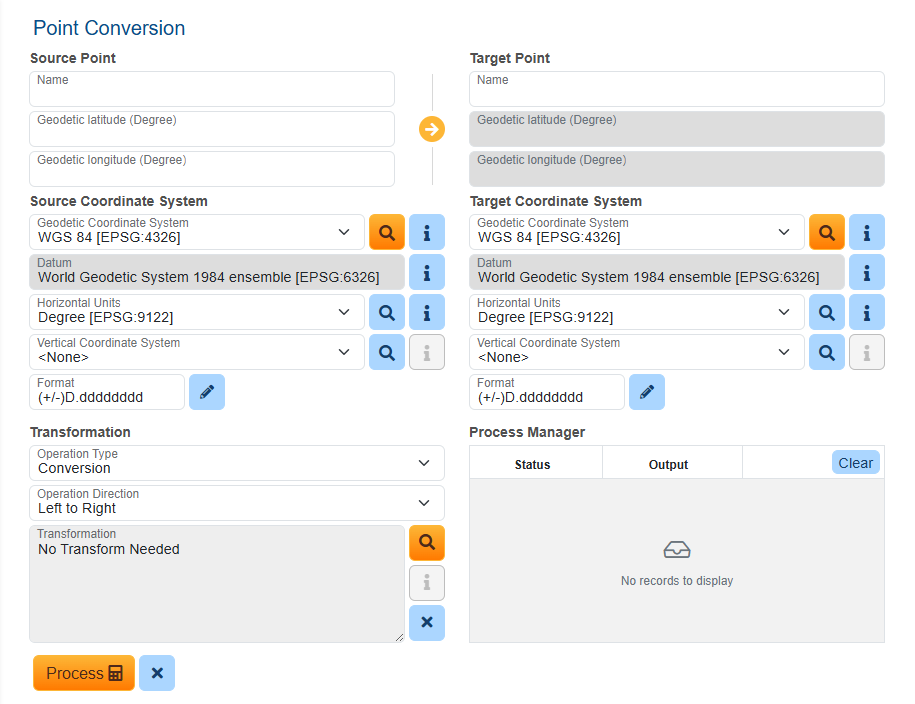Clear the Transformation with X button
Viewport: 915px width, 704px height.
point(427,622)
